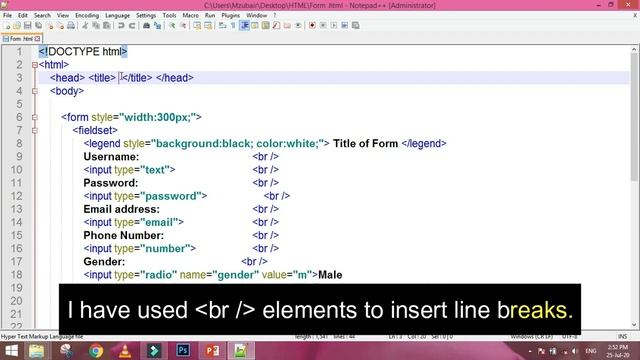
Task: Open the Windows Start button
Action: coord(11,351)
